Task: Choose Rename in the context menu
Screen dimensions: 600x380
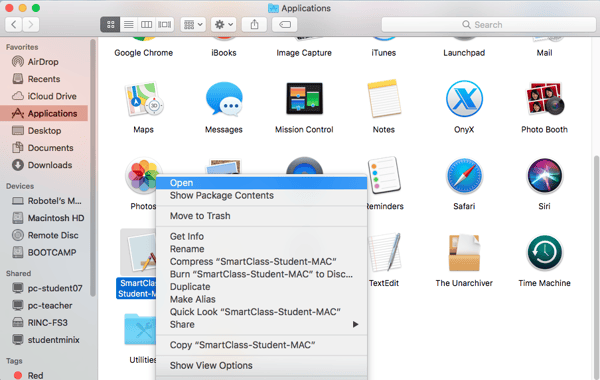Action: coord(261,249)
